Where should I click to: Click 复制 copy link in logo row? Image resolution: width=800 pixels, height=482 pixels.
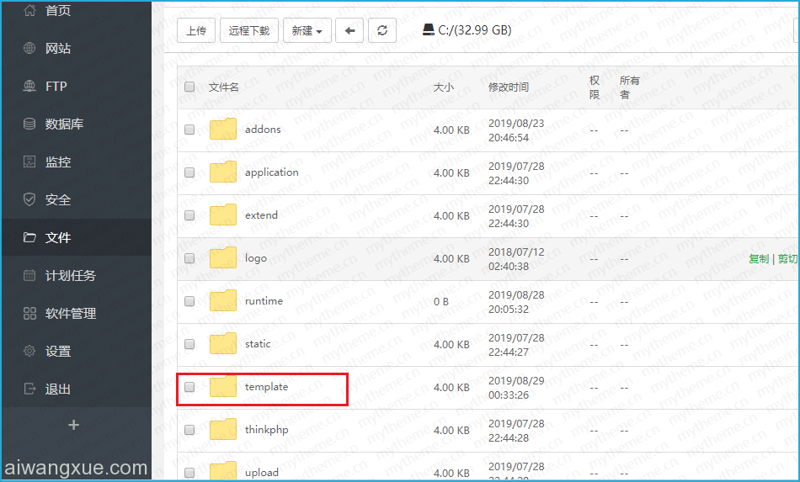coord(759,259)
